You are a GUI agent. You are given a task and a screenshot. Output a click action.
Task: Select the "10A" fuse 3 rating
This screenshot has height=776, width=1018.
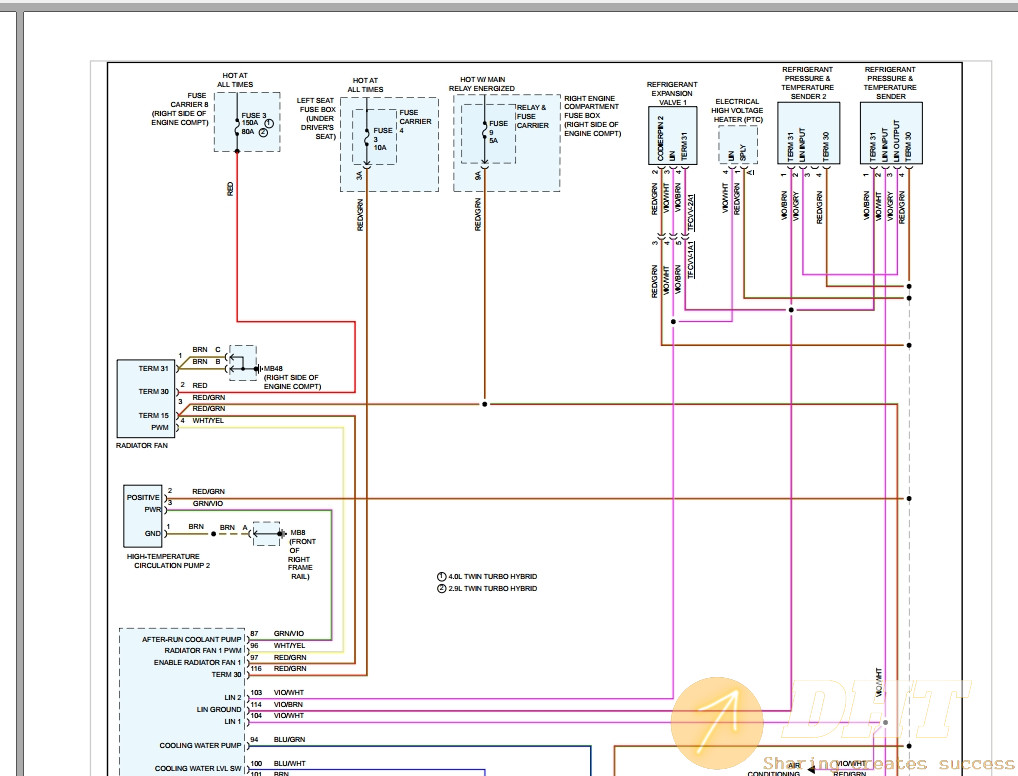380,147
